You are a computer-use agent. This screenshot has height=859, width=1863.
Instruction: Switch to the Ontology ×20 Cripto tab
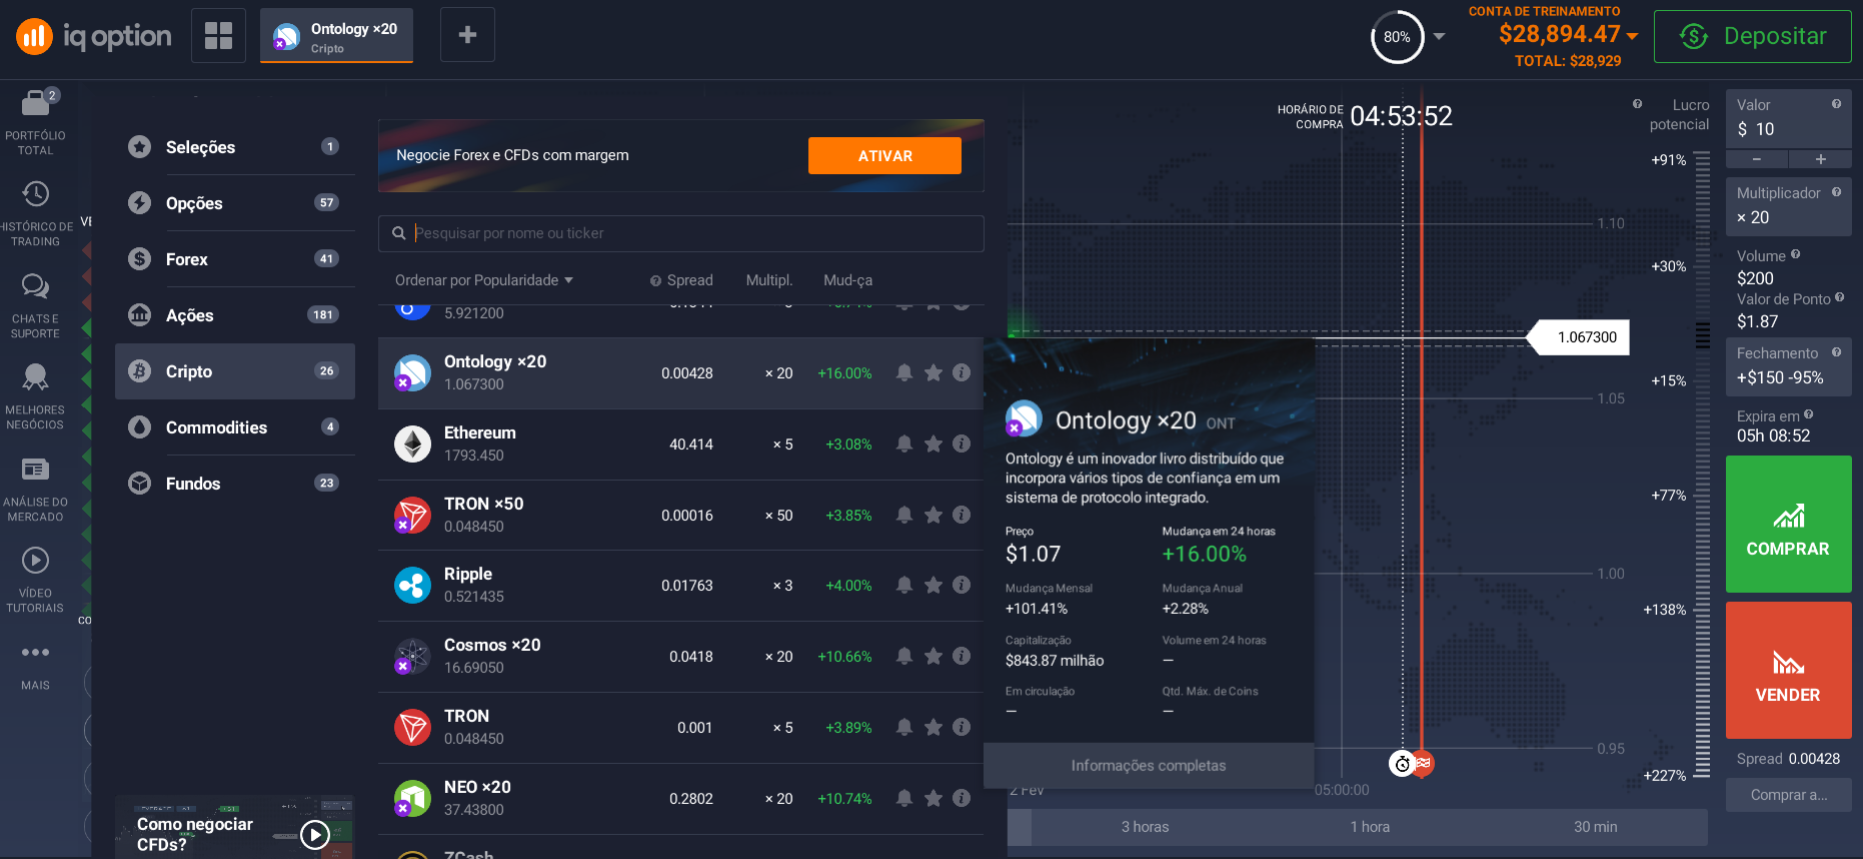coord(337,36)
